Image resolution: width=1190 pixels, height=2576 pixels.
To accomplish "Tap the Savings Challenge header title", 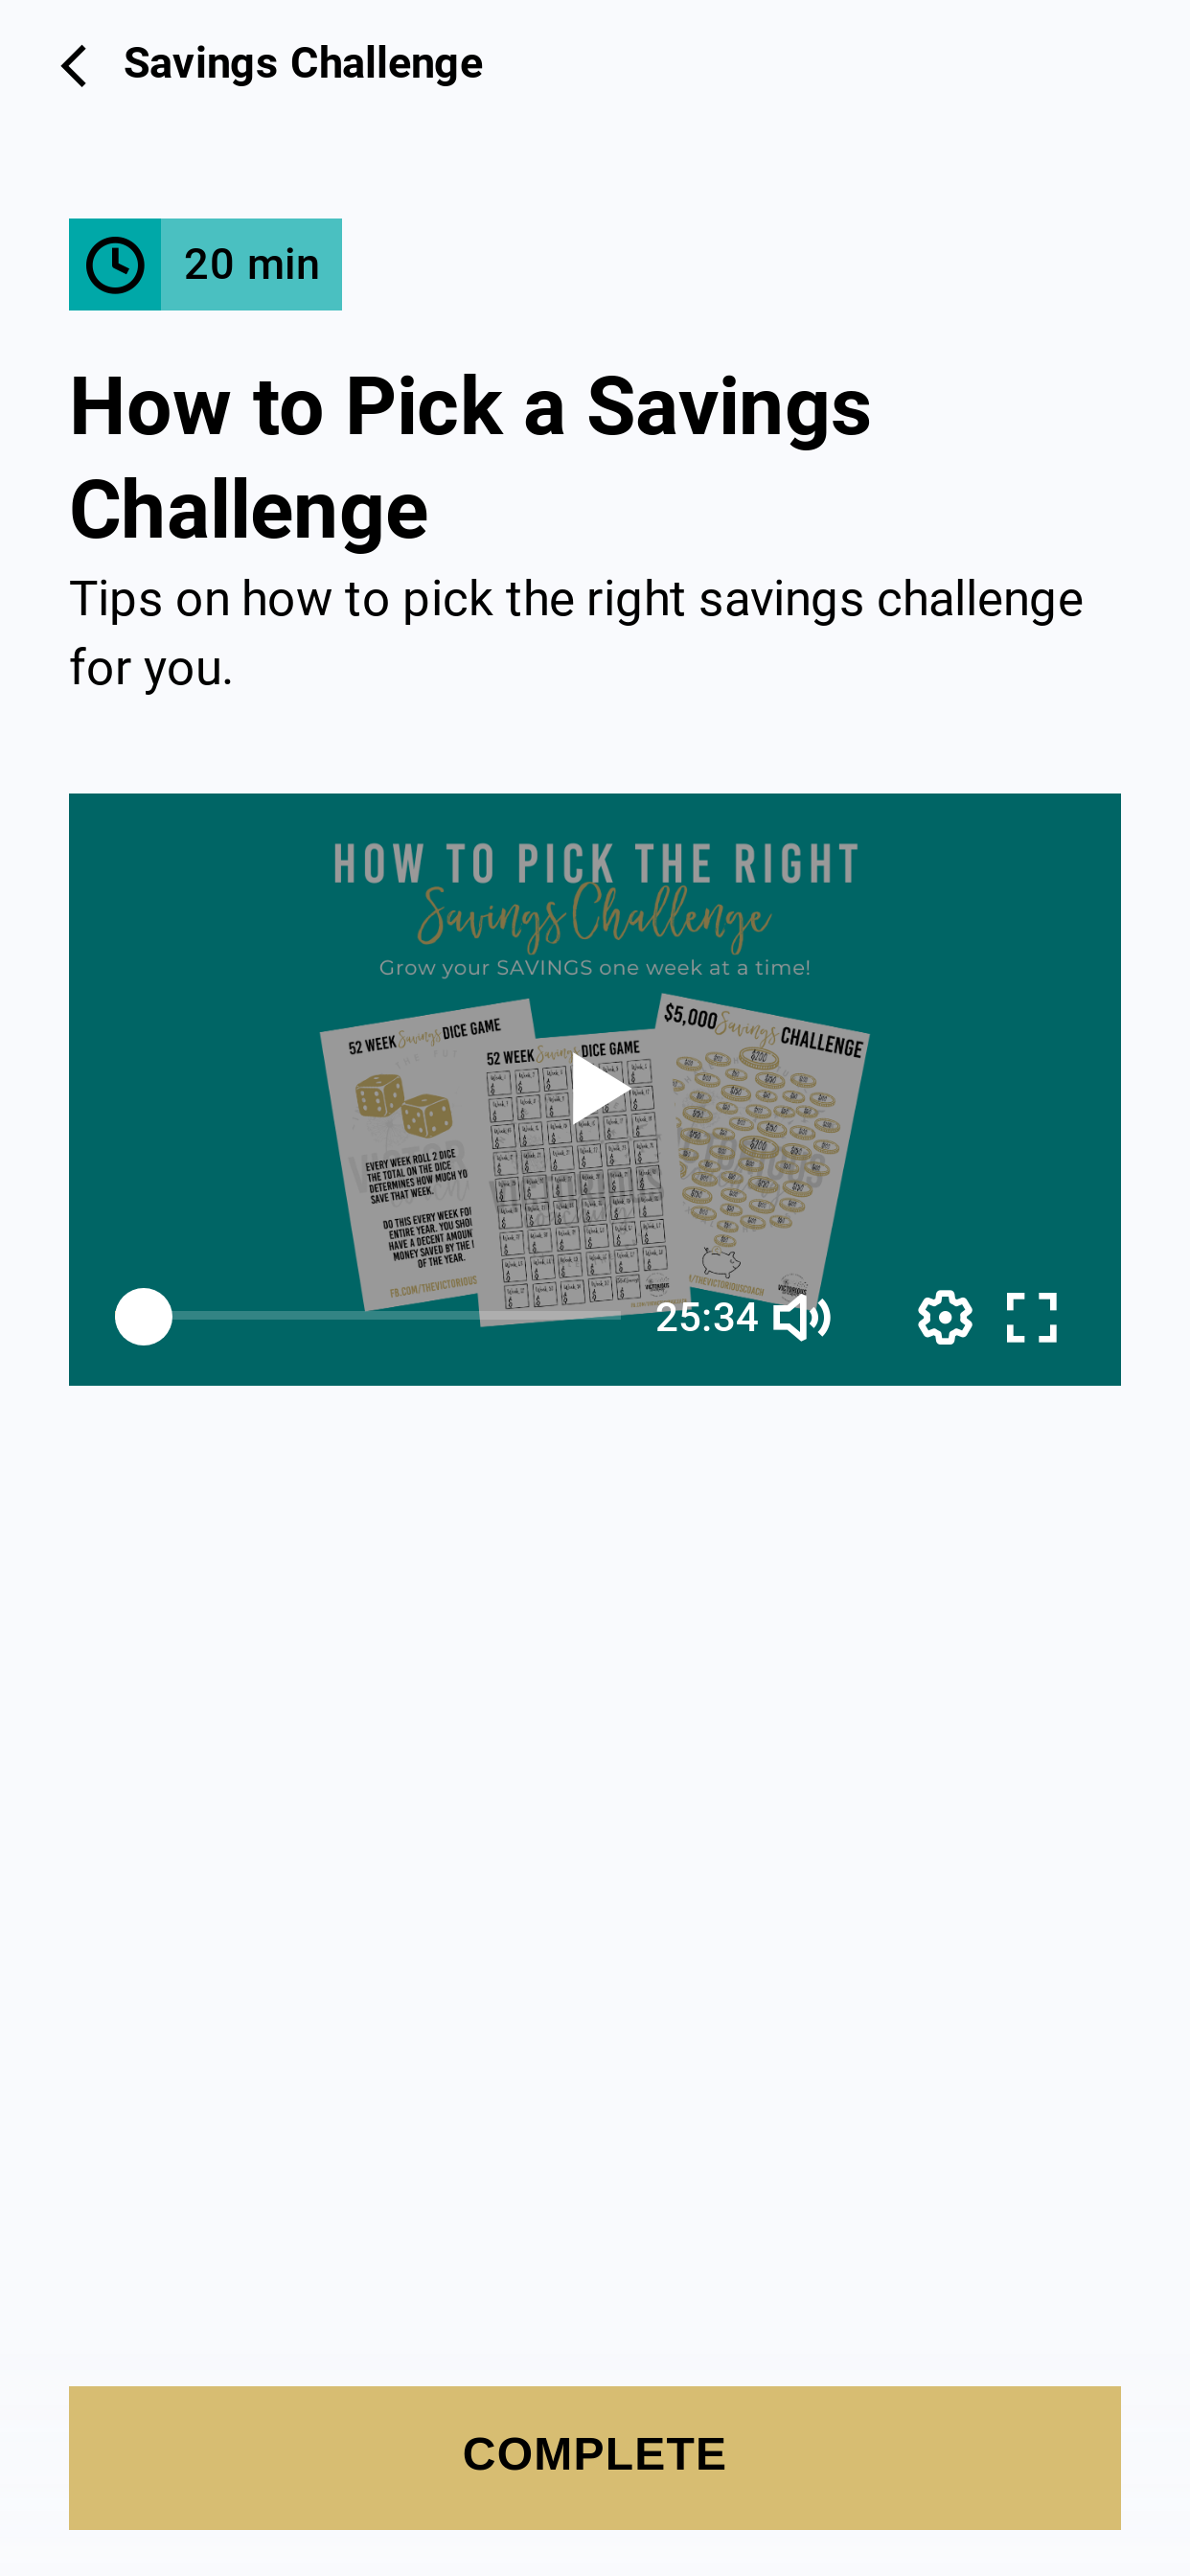I will pos(303,64).
